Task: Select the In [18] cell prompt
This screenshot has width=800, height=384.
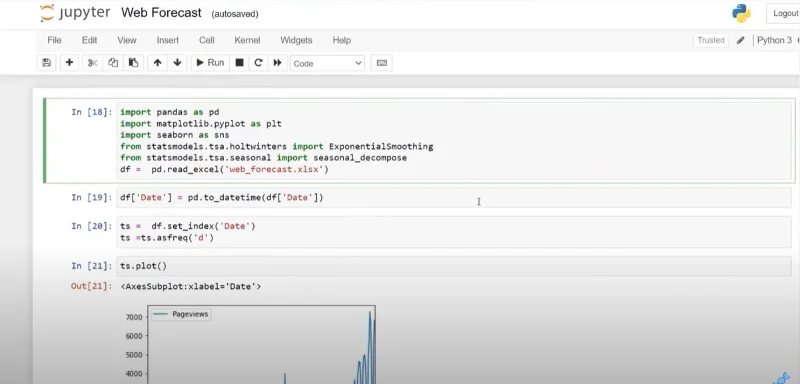Action: (x=91, y=112)
